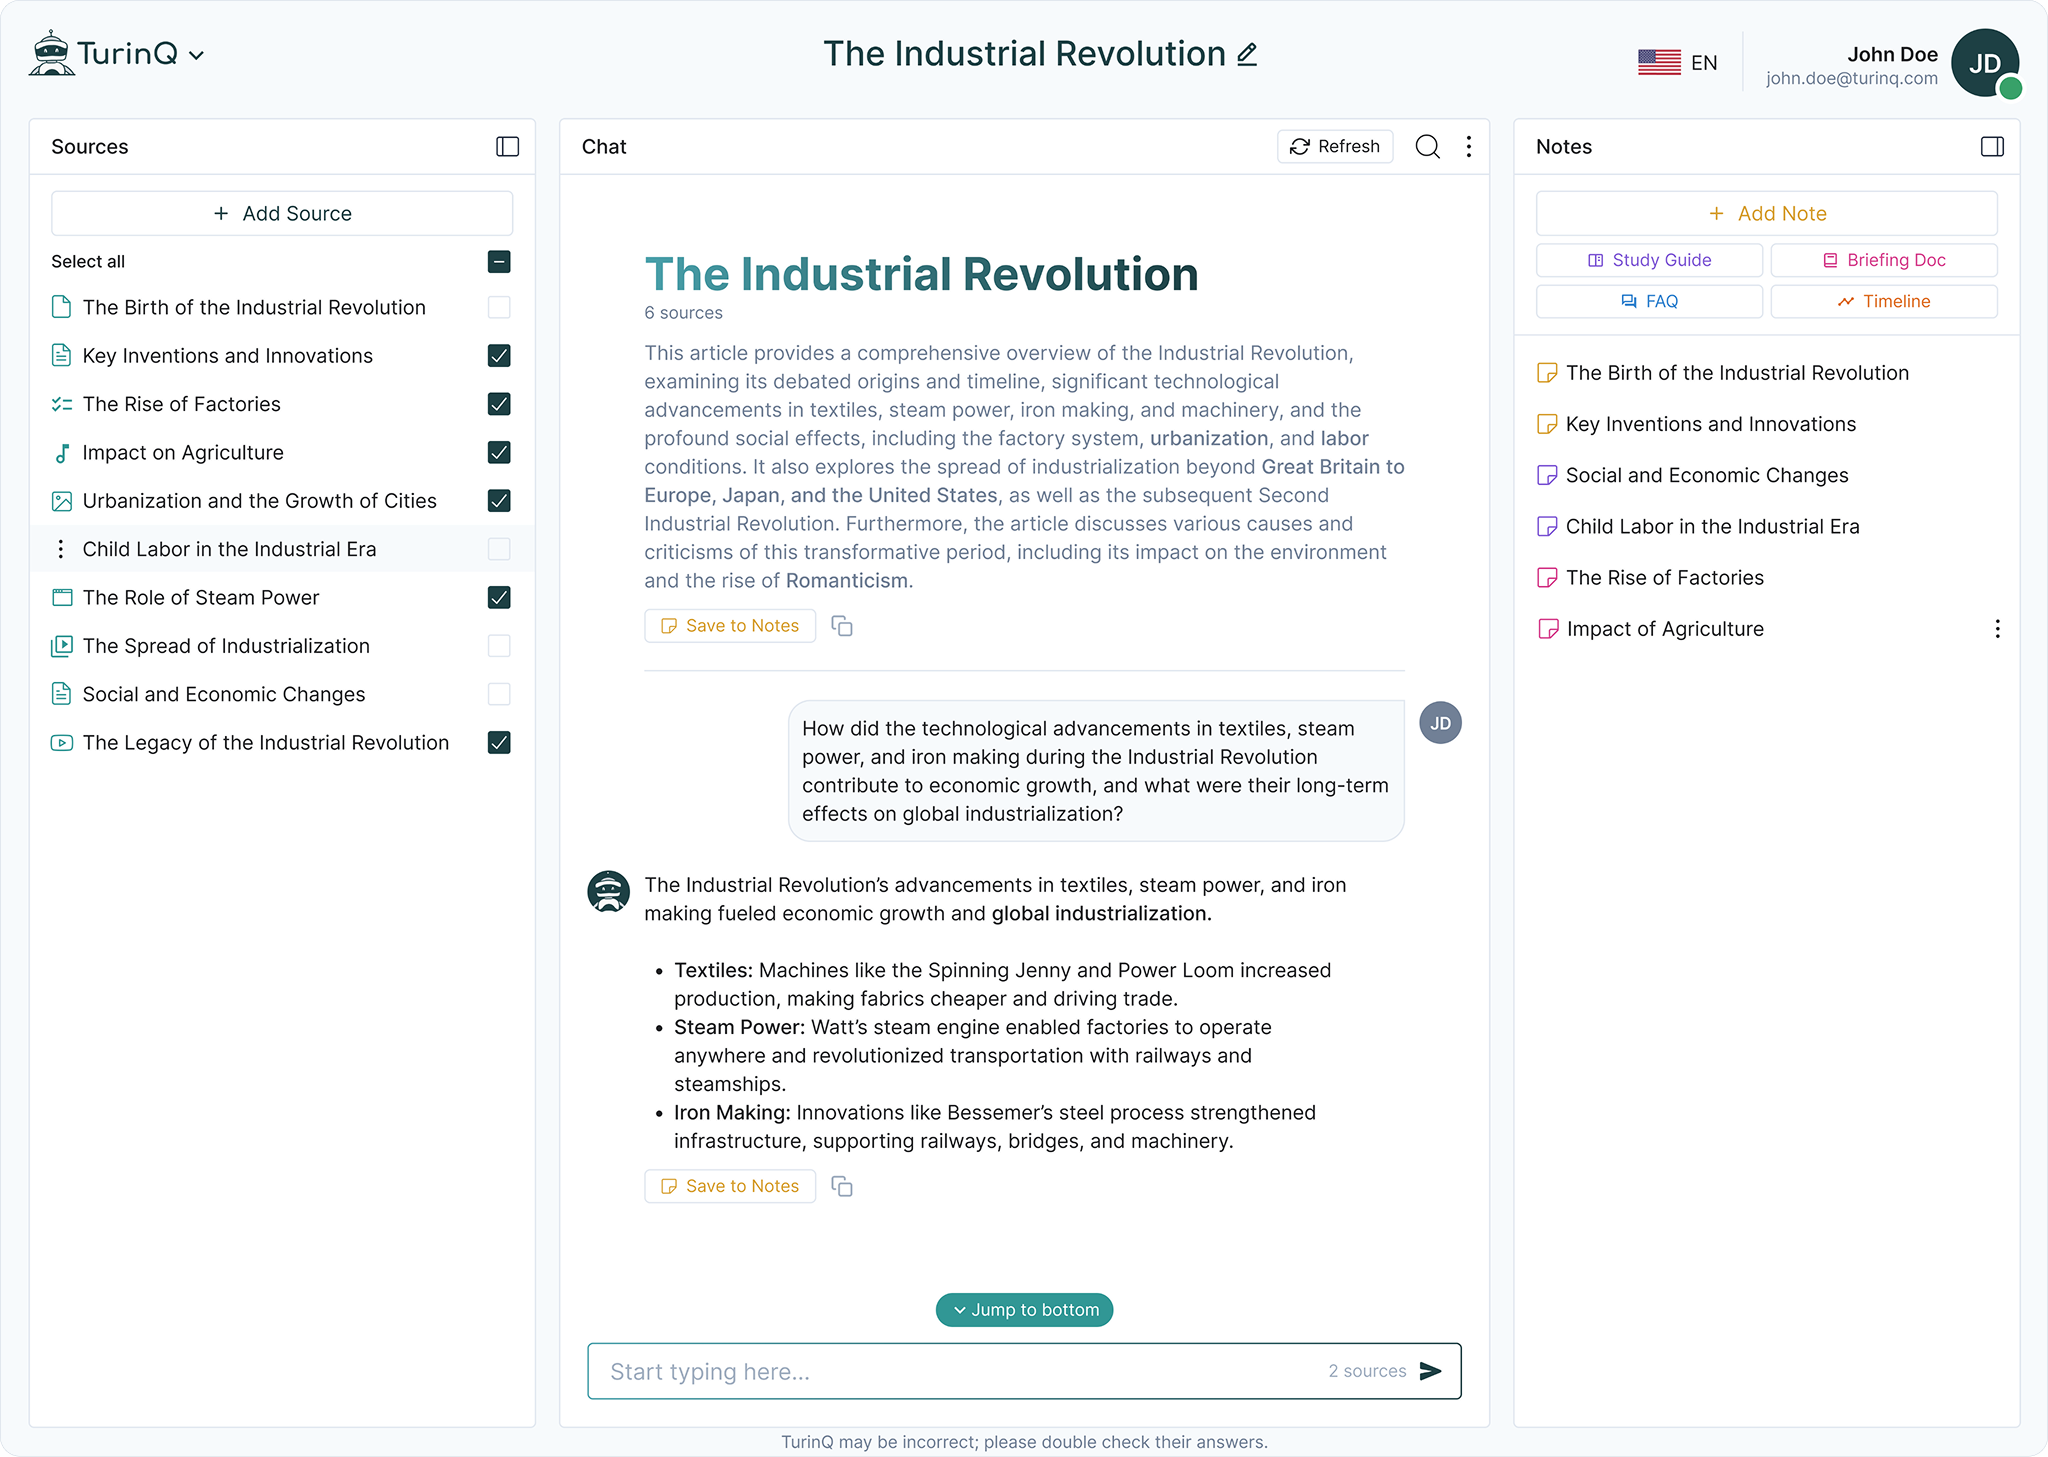Send message arrow icon
The width and height of the screenshot is (2048, 1457).
1431,1371
